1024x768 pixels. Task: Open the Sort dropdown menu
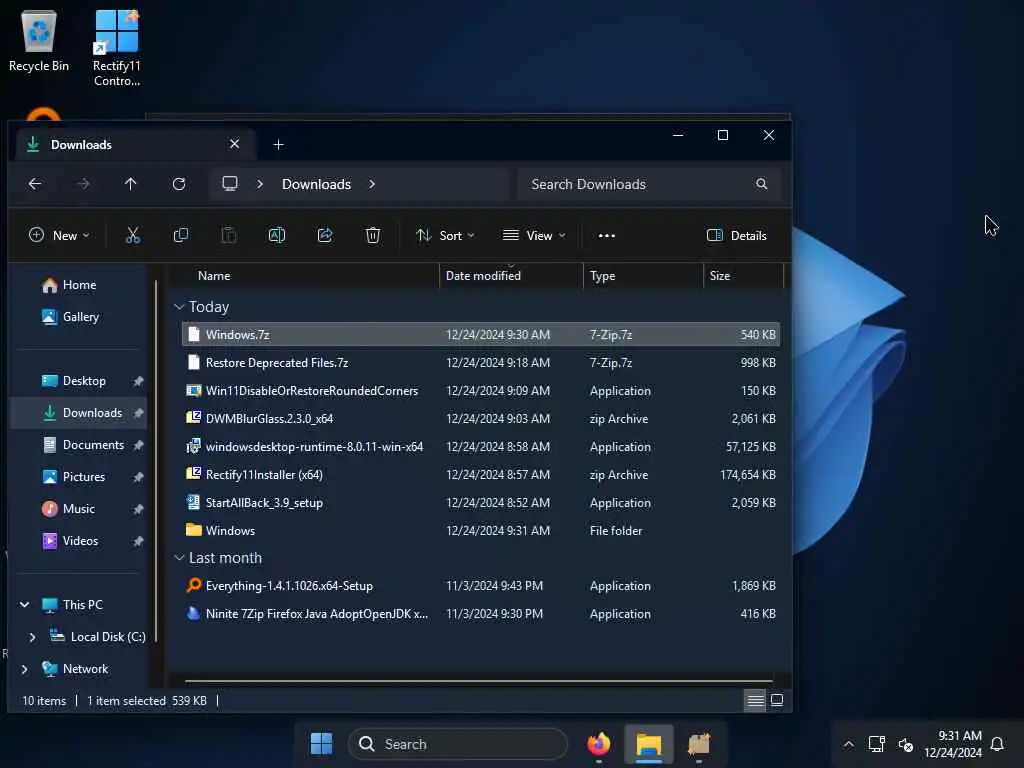click(445, 236)
